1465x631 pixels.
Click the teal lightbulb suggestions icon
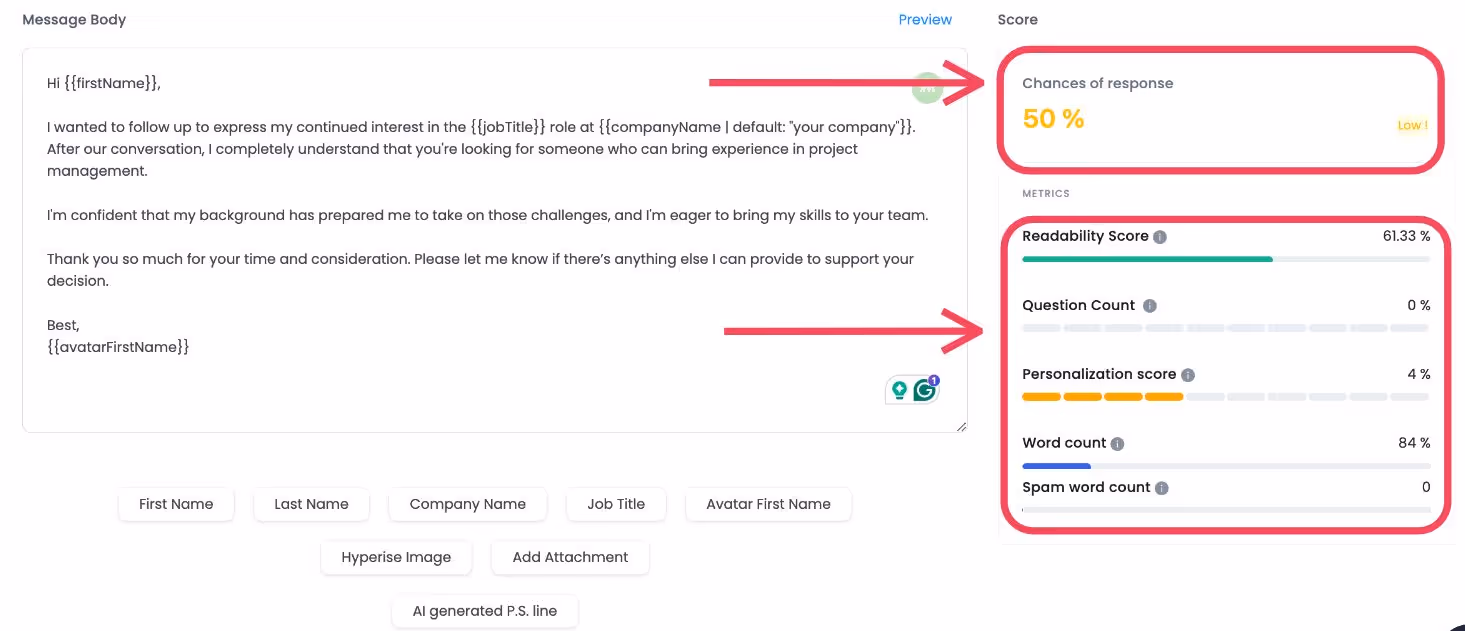click(x=899, y=389)
